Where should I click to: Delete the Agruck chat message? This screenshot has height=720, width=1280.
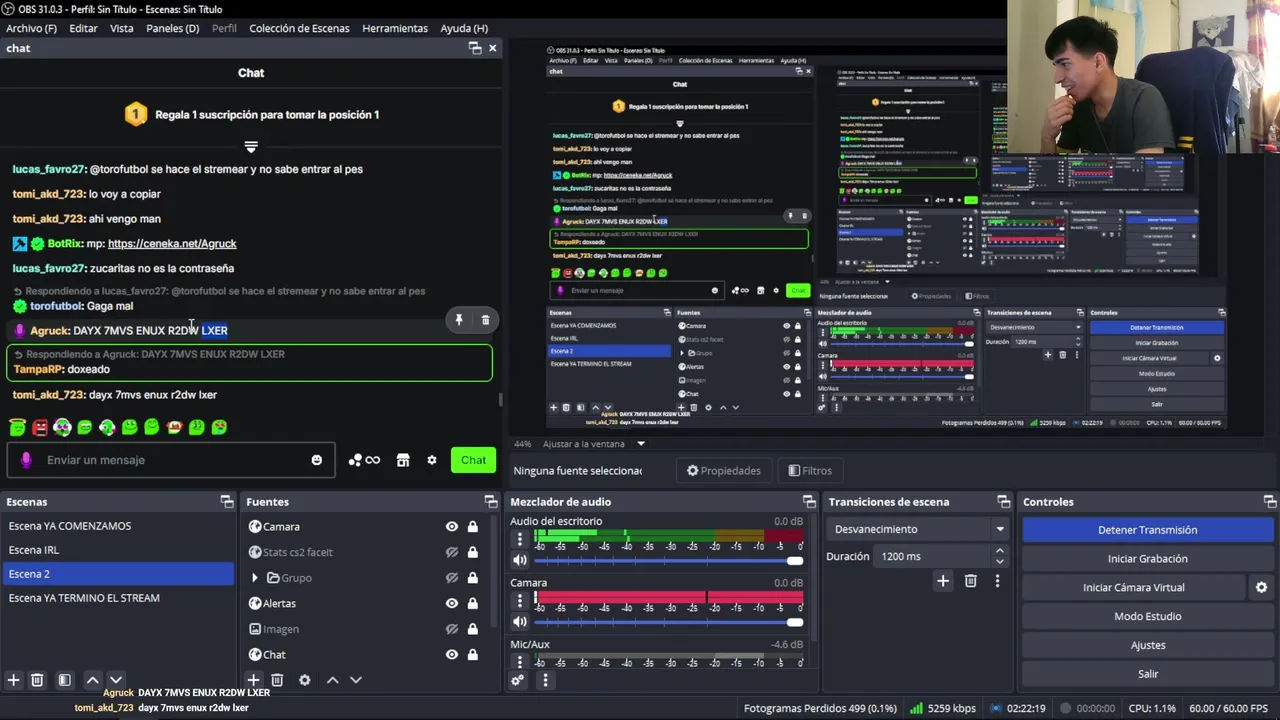click(486, 320)
